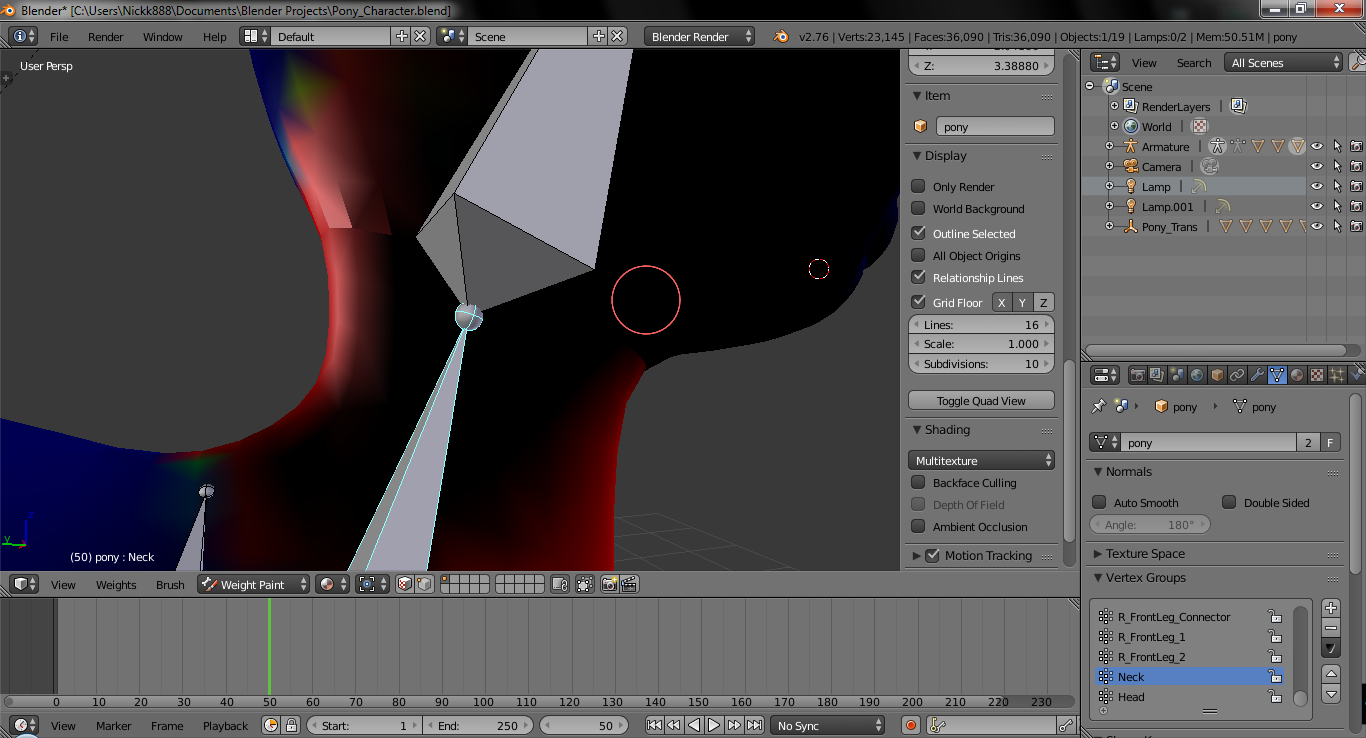1366x738 pixels.
Task: Enable Auto Smooth checkbox
Action: tap(1099, 502)
